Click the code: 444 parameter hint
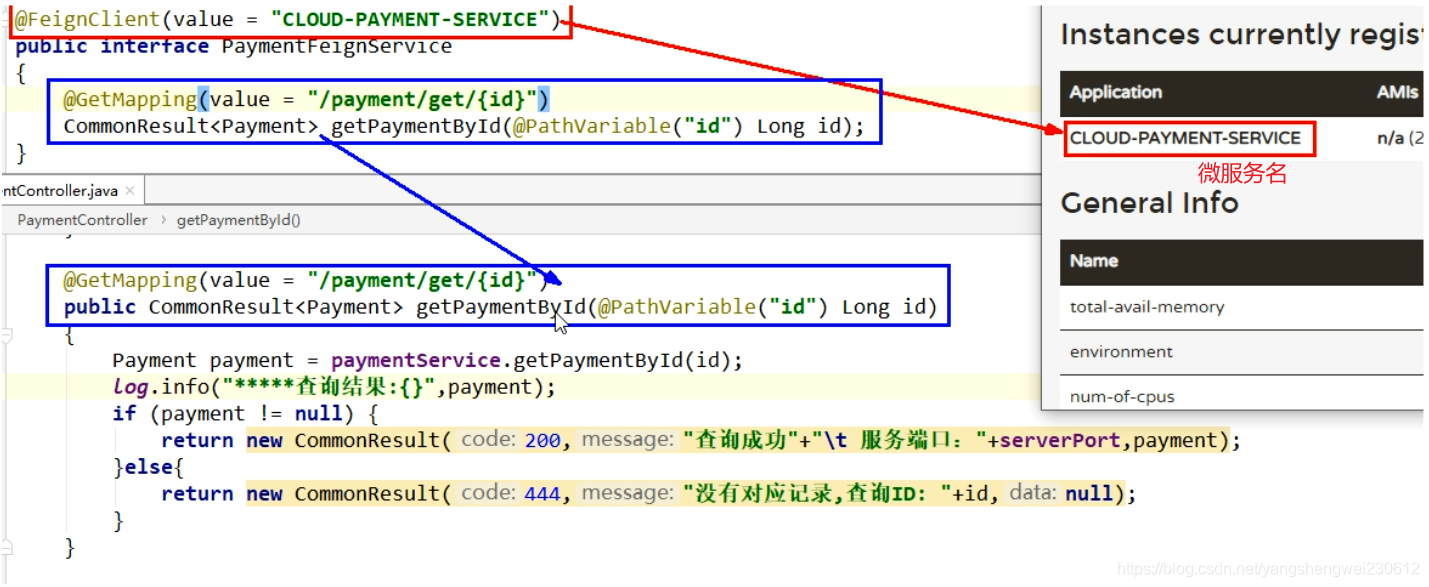 pos(511,493)
